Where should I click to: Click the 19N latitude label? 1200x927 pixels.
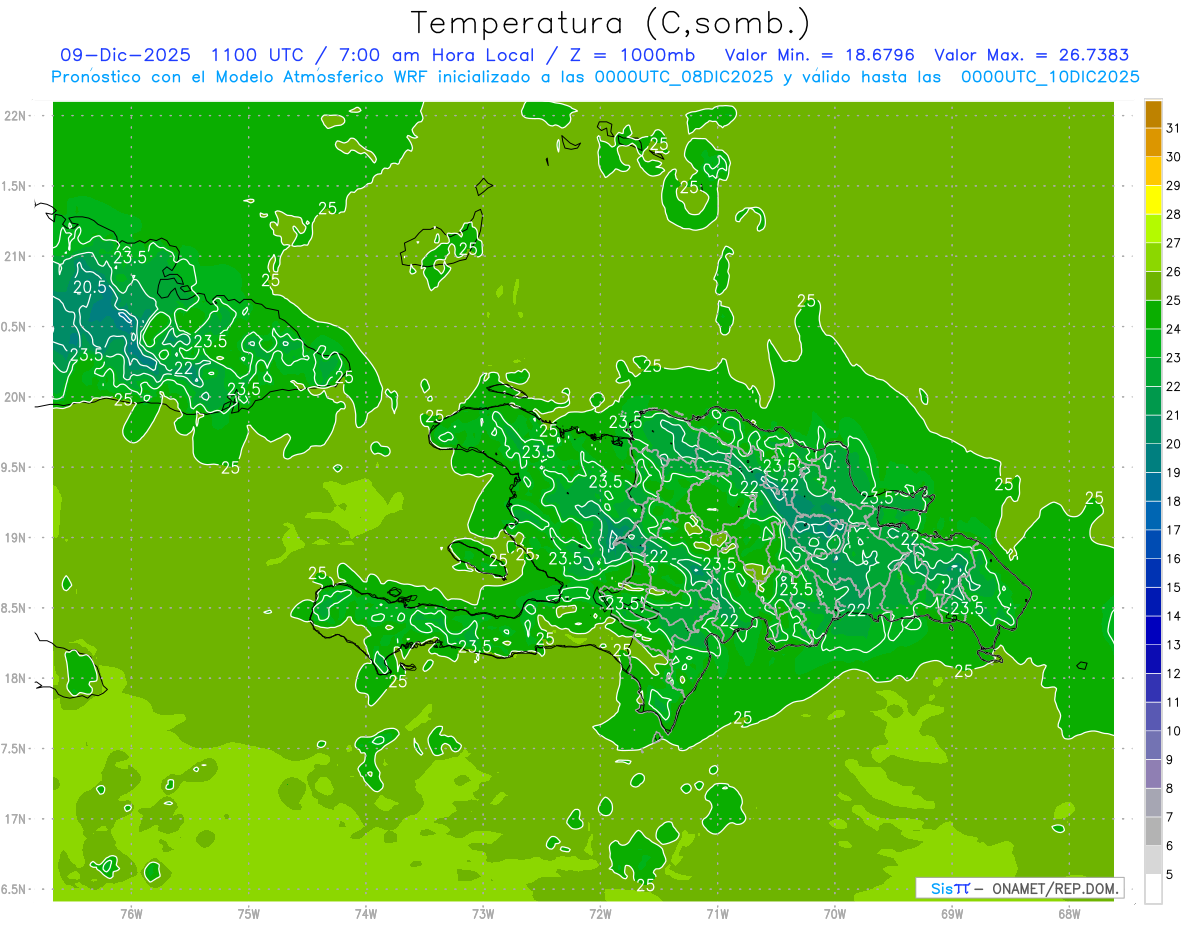15,538
